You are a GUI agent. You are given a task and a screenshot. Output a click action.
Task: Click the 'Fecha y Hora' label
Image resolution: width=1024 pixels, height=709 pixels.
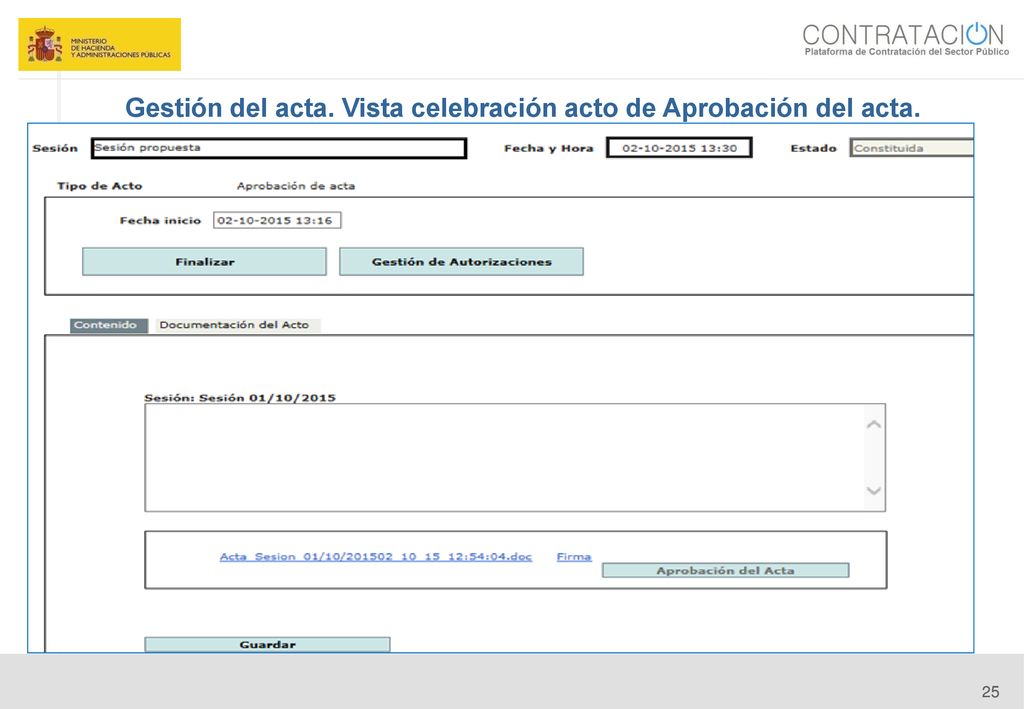tap(549, 148)
